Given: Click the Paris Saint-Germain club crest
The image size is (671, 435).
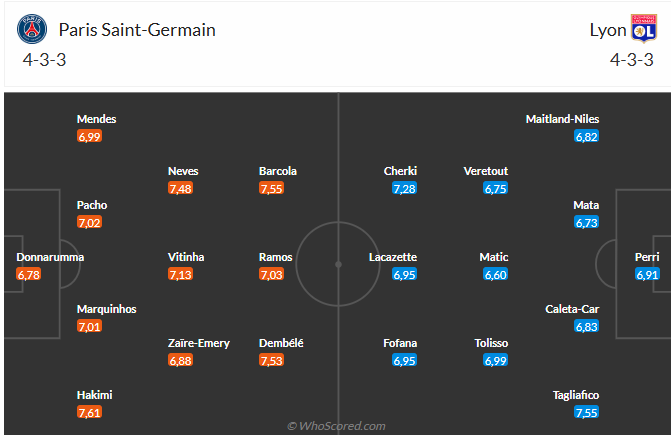Looking at the screenshot, I should coord(32,29).
